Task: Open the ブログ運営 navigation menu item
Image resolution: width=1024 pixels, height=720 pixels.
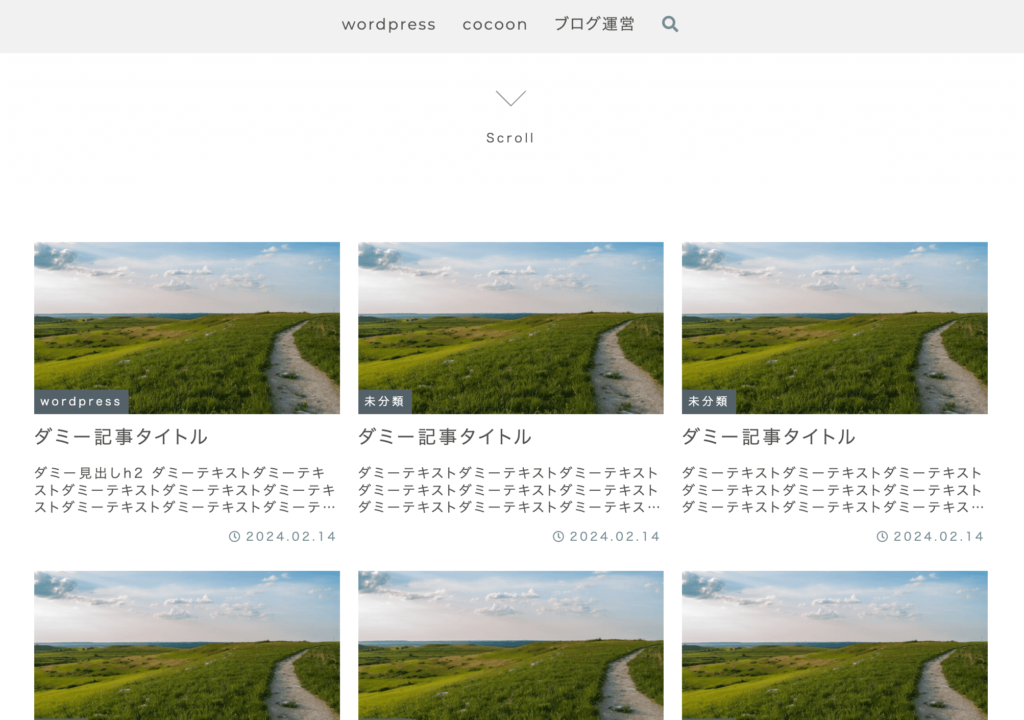Action: (x=594, y=24)
